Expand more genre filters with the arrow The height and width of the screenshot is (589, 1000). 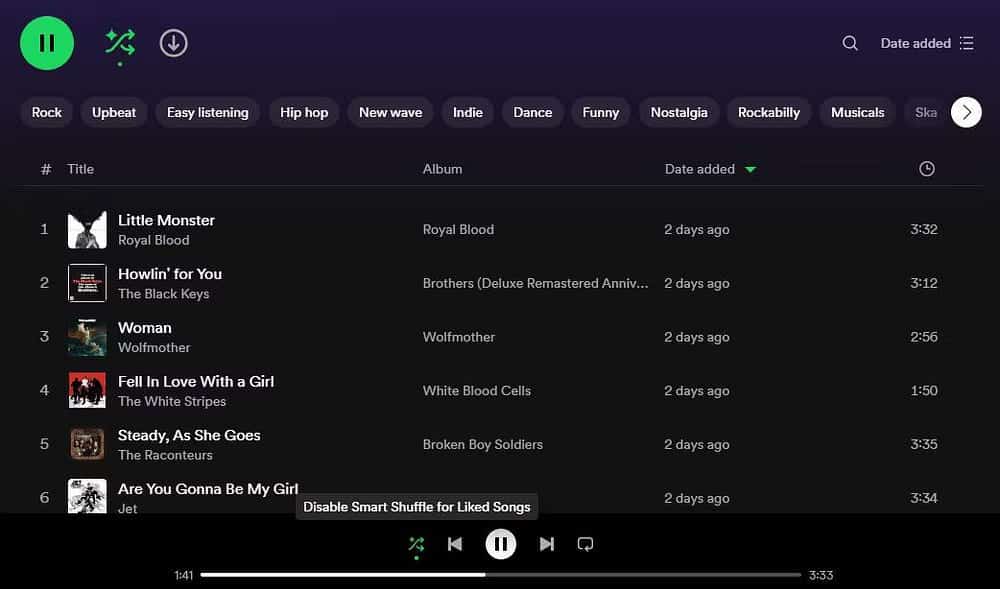click(965, 112)
